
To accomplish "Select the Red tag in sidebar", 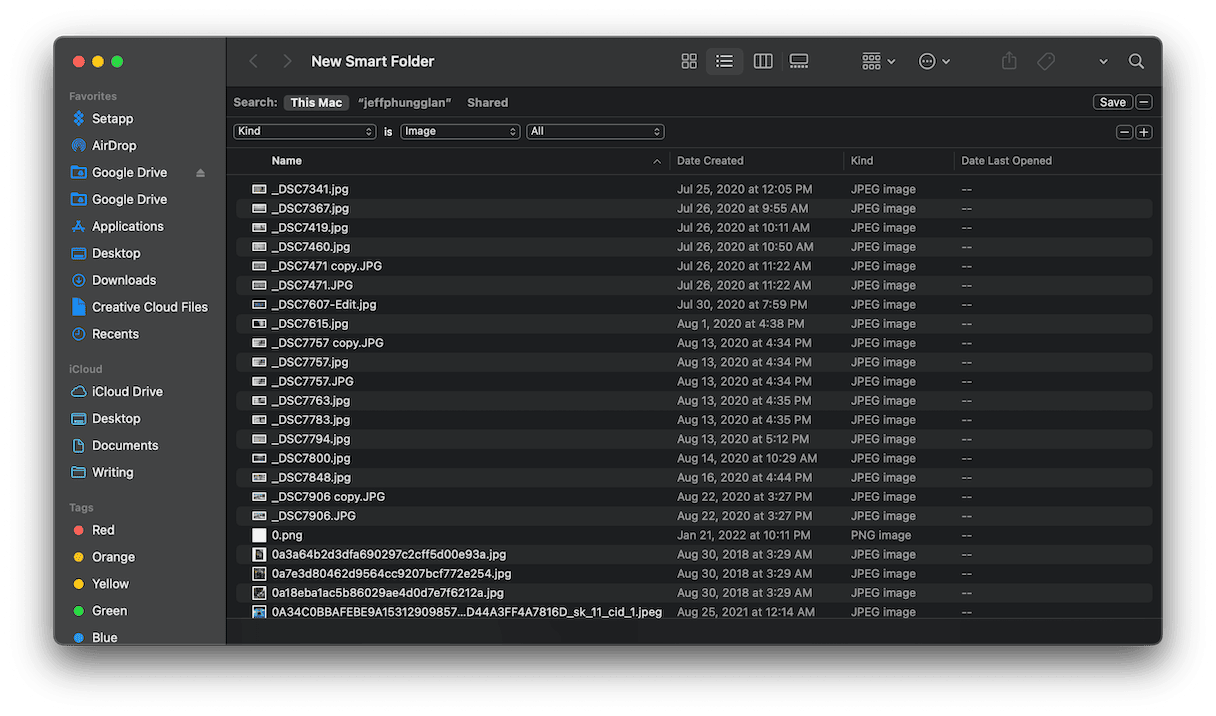I will coord(103,530).
